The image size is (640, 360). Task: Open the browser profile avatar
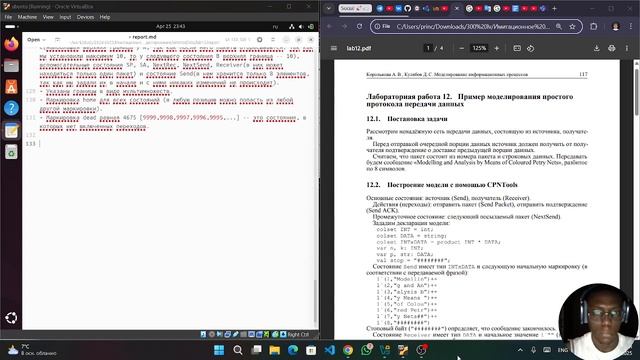[x=616, y=27]
